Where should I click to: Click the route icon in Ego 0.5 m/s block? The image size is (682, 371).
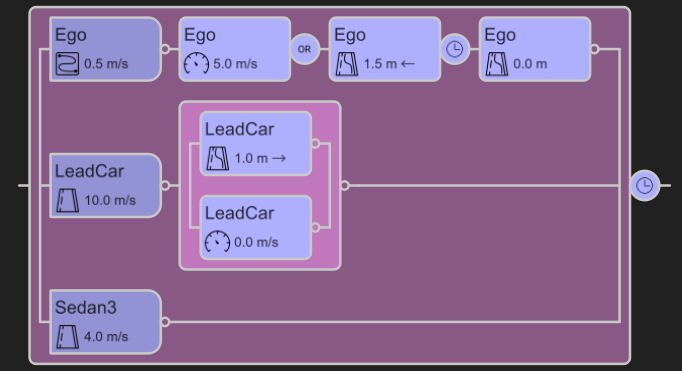point(67,64)
